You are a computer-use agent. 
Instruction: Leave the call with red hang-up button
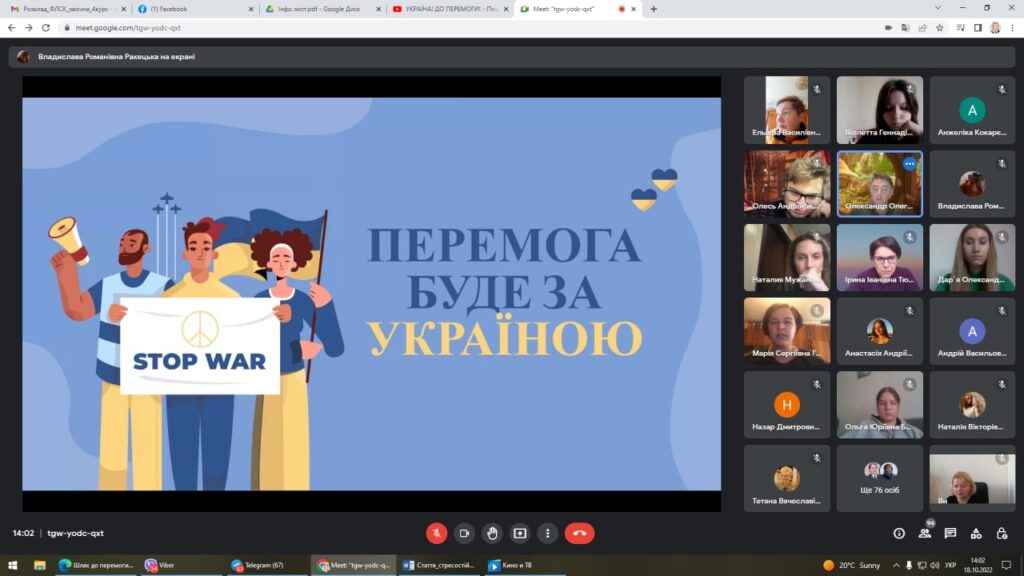[579, 533]
